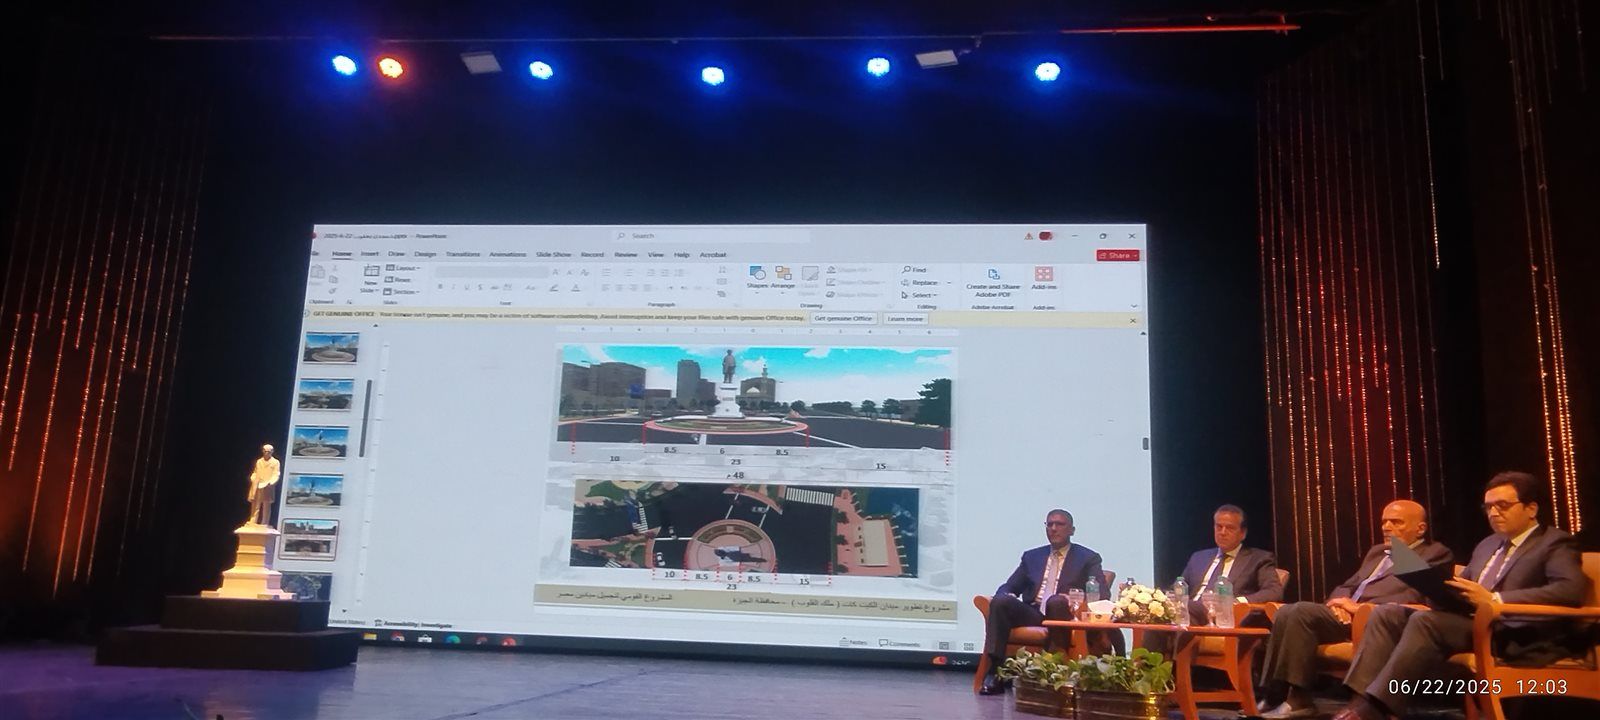Open the Home ribbon tab

pos(342,254)
